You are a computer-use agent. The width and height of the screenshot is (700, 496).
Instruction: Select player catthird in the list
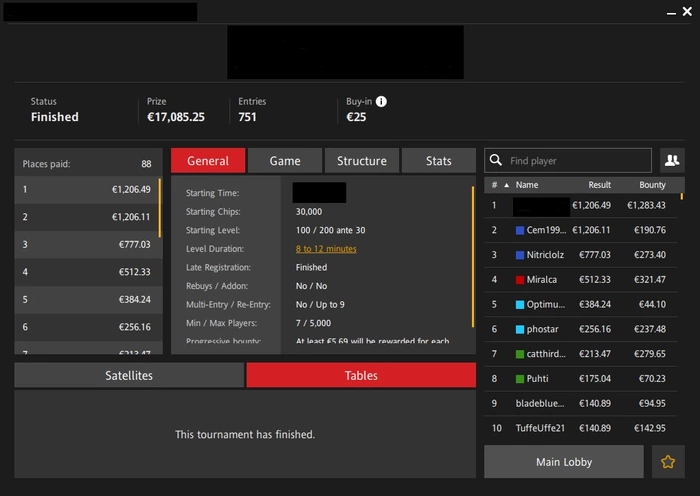click(580, 354)
